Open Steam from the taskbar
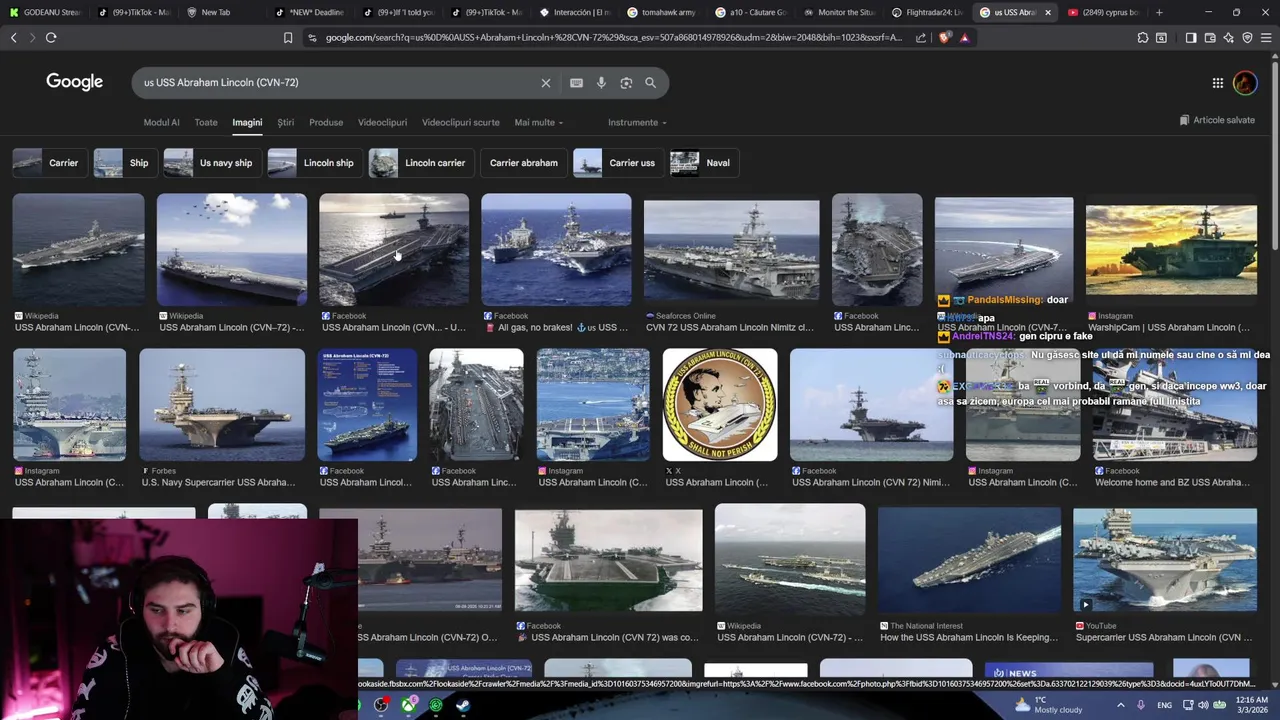 click(463, 705)
